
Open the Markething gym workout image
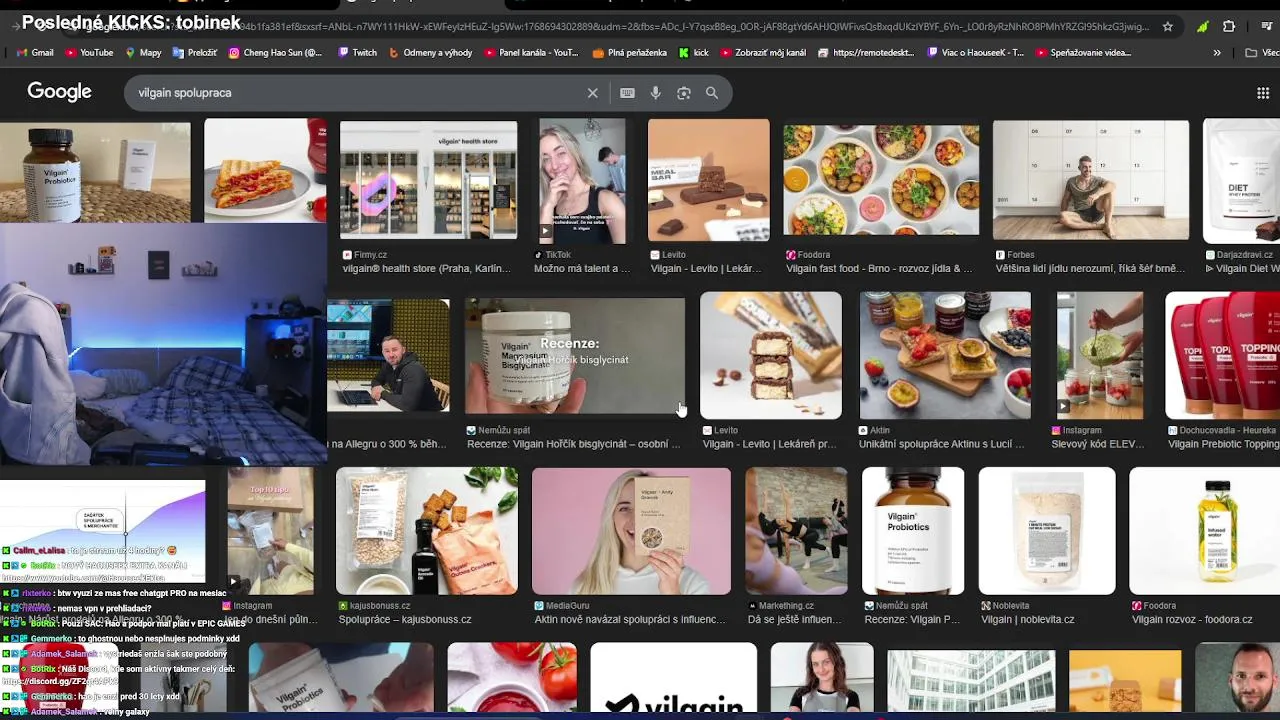click(796, 531)
